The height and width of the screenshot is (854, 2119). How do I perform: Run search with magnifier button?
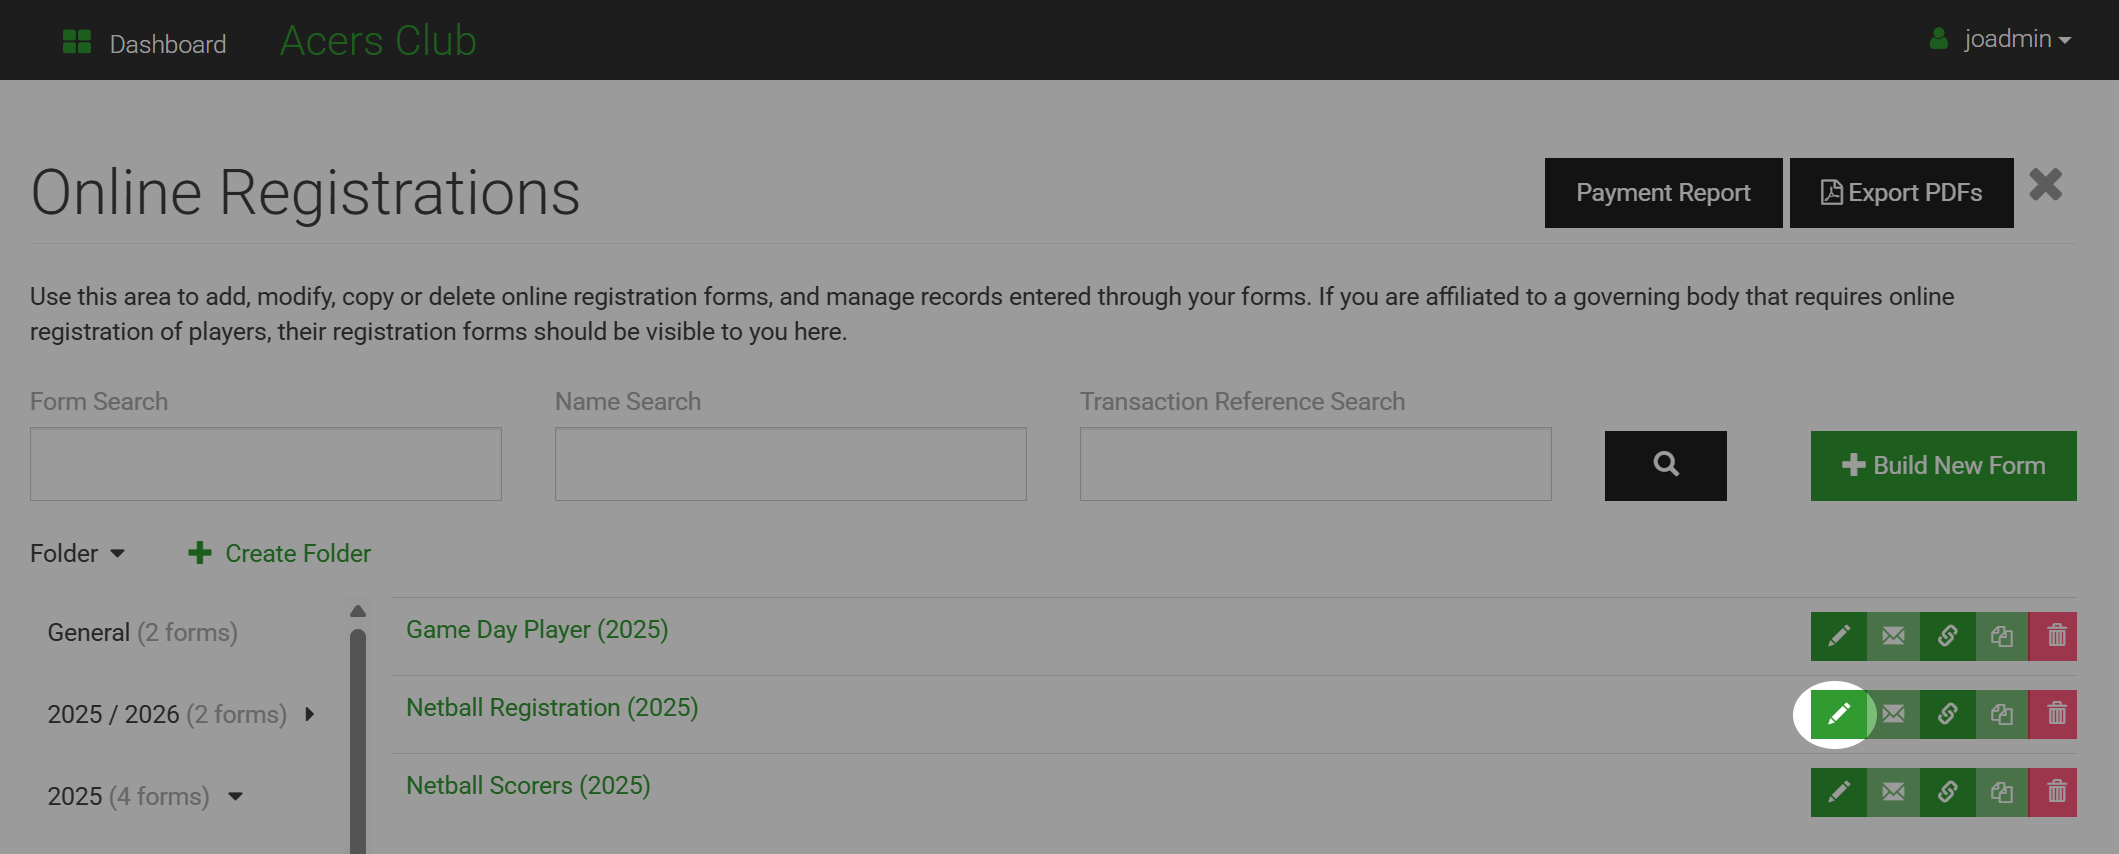pyautogui.click(x=1665, y=466)
